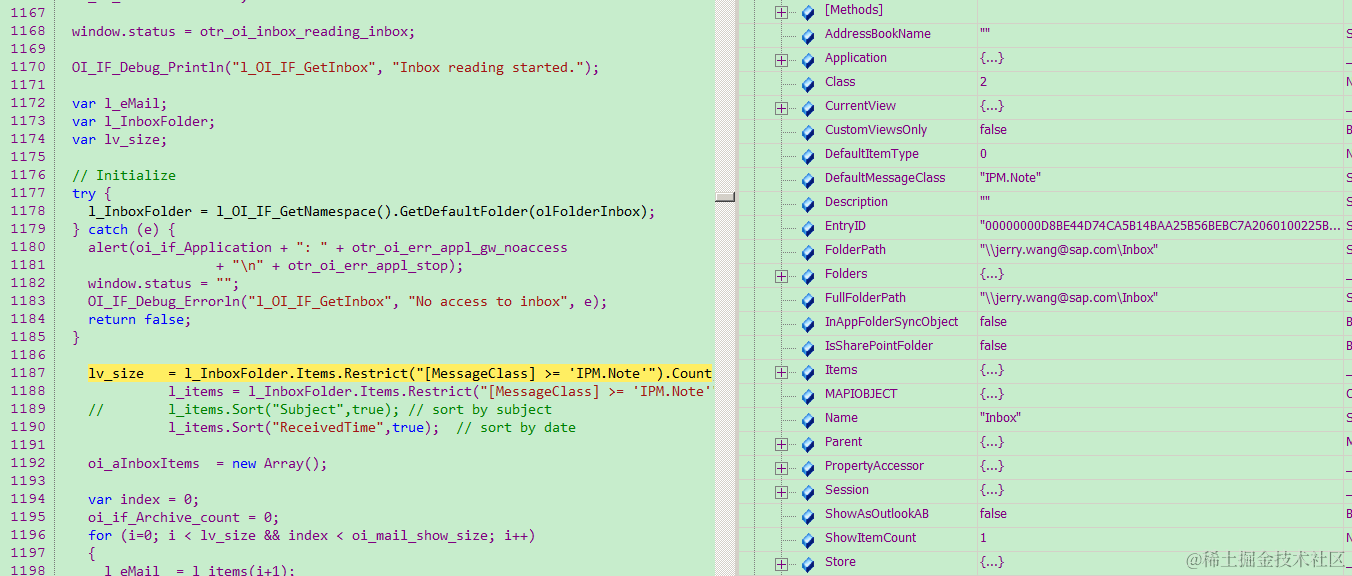1352x576 pixels.
Task: Click the OI_IF_Debug_Println "Inbox reading started." line
Action: click(336, 67)
